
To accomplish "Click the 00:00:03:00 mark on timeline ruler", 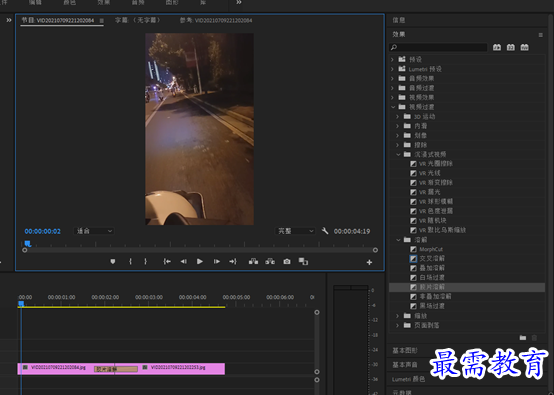I will pos(149,297).
